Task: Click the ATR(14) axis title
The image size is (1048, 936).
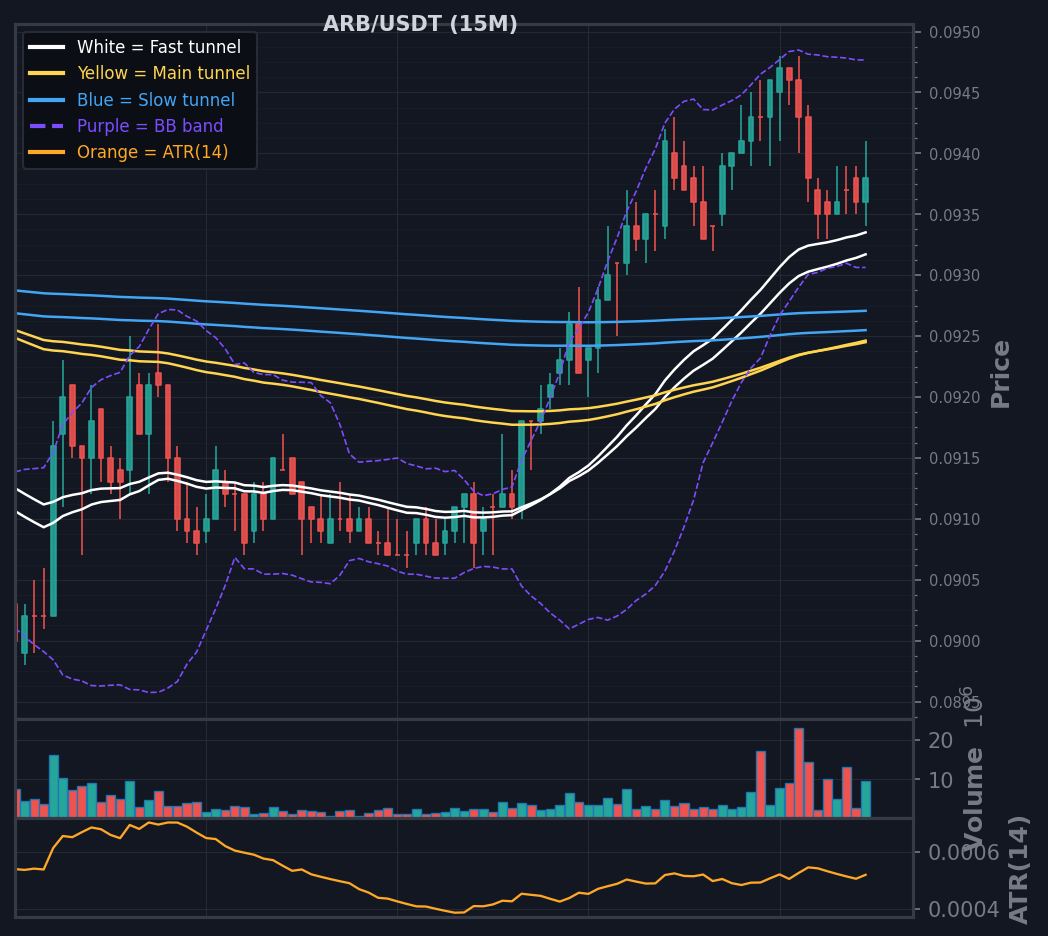Action: pos(1018,870)
